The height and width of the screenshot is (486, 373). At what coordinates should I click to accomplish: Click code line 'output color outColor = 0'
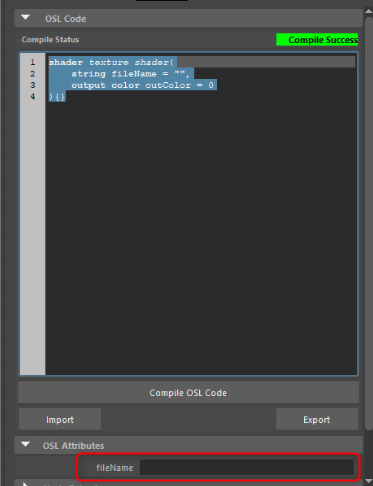(x=142, y=85)
